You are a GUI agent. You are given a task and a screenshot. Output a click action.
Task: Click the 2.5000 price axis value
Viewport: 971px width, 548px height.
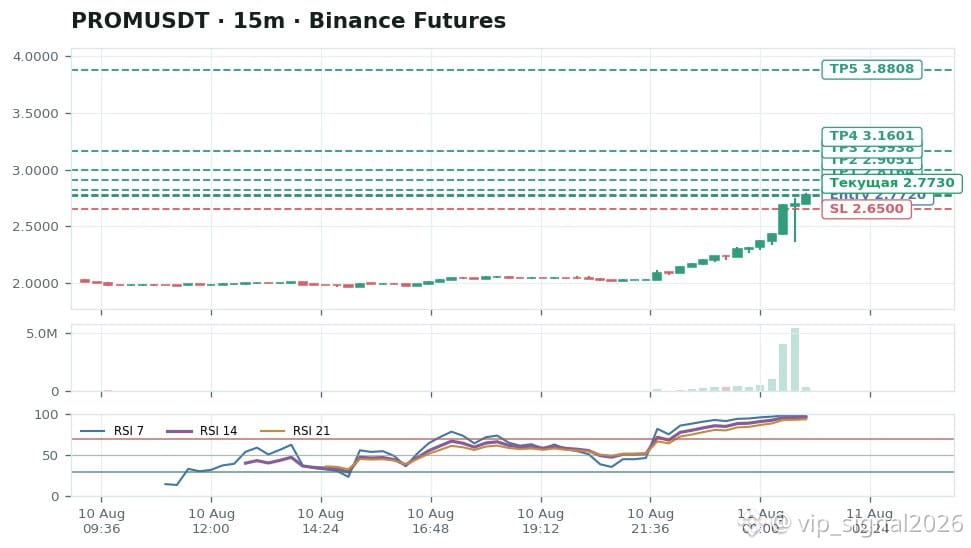[35, 227]
